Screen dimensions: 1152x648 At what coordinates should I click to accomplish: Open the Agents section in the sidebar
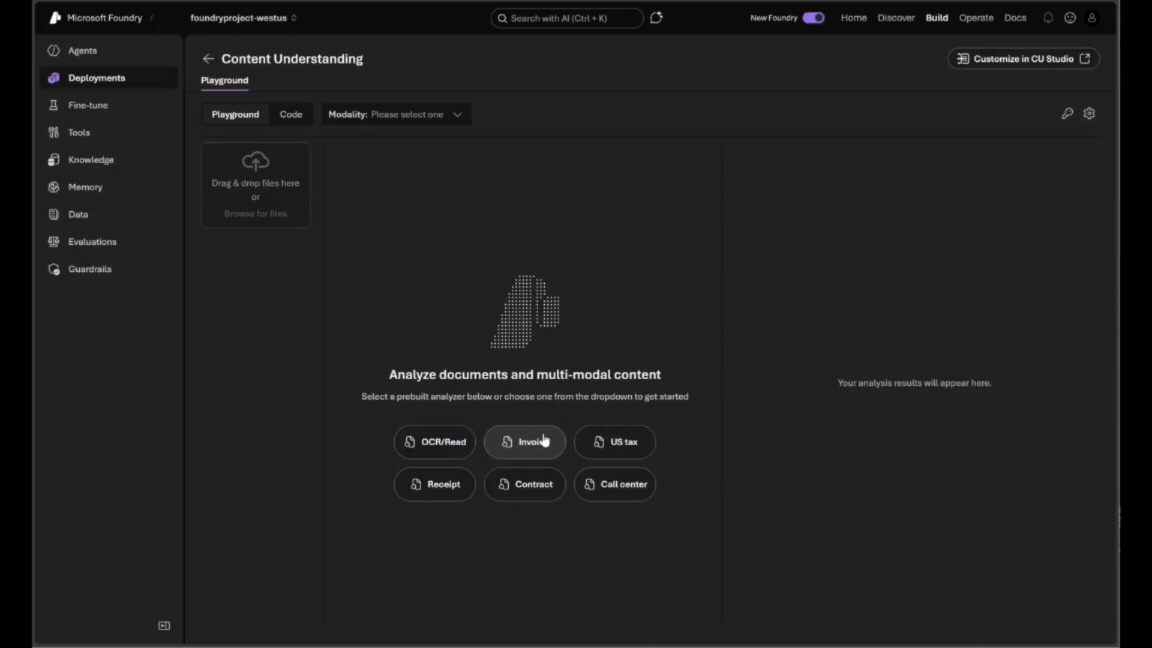[x=109, y=51]
